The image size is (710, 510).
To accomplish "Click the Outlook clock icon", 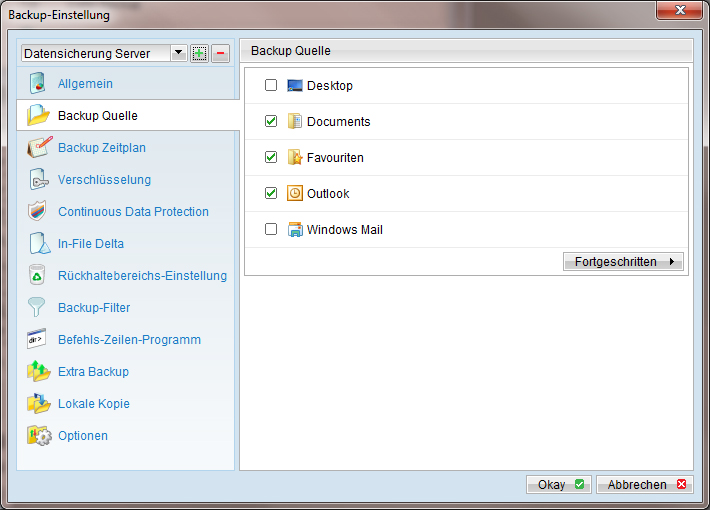I will pyautogui.click(x=295, y=193).
